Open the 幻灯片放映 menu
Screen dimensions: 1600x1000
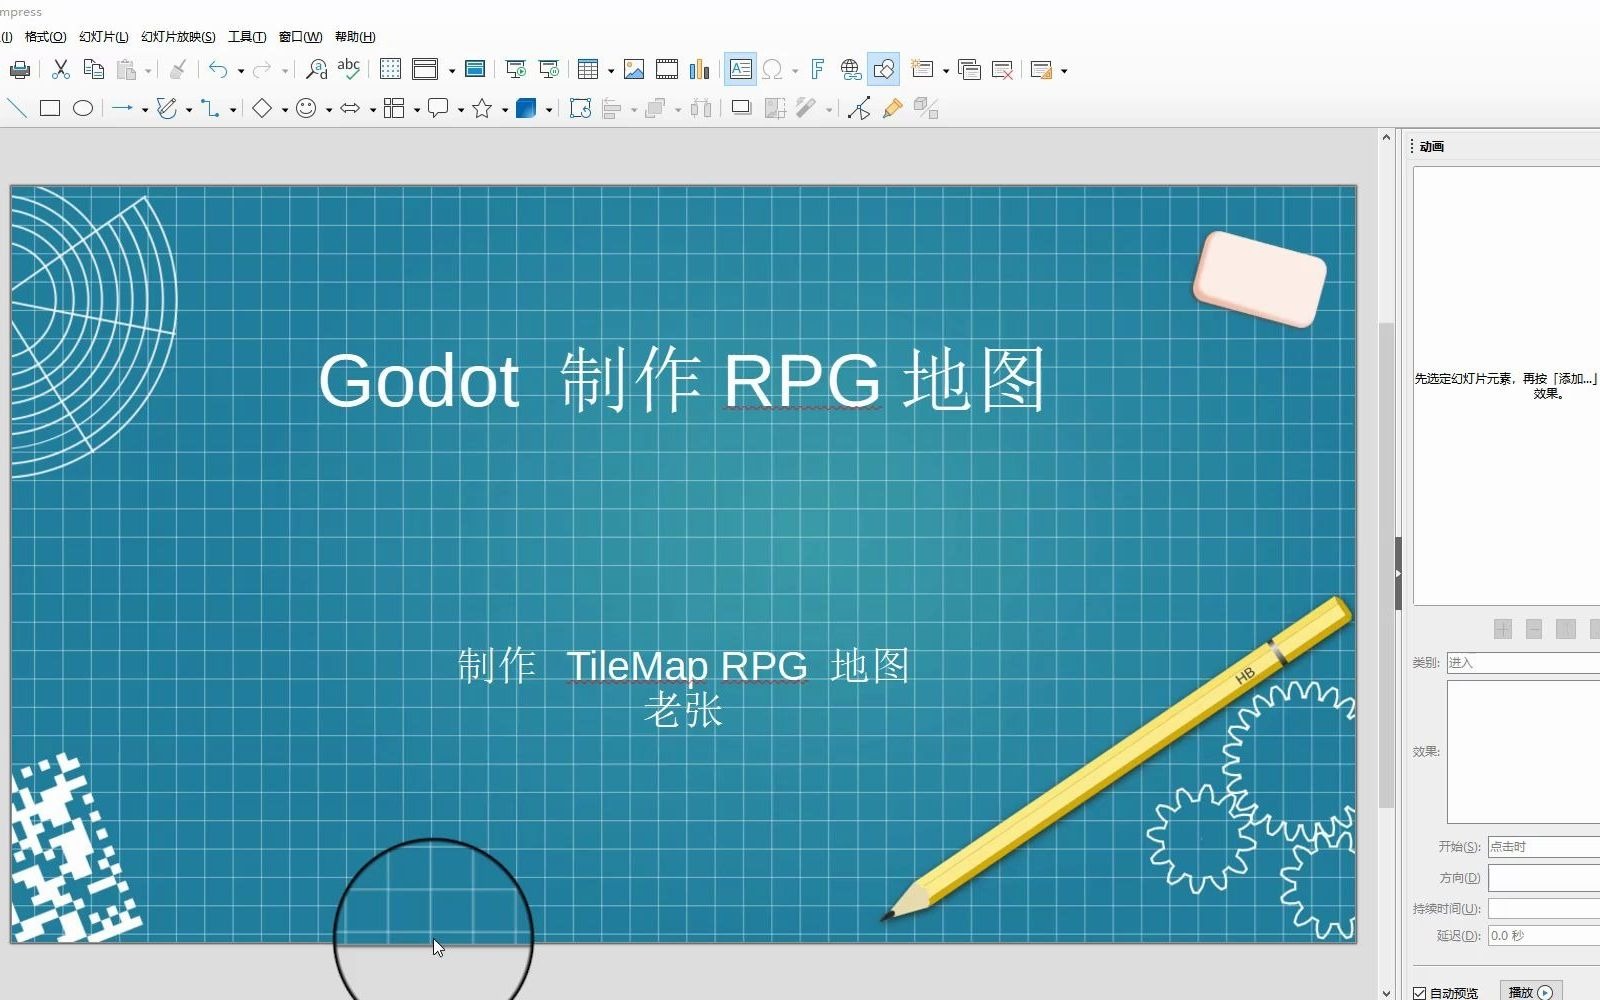click(176, 36)
